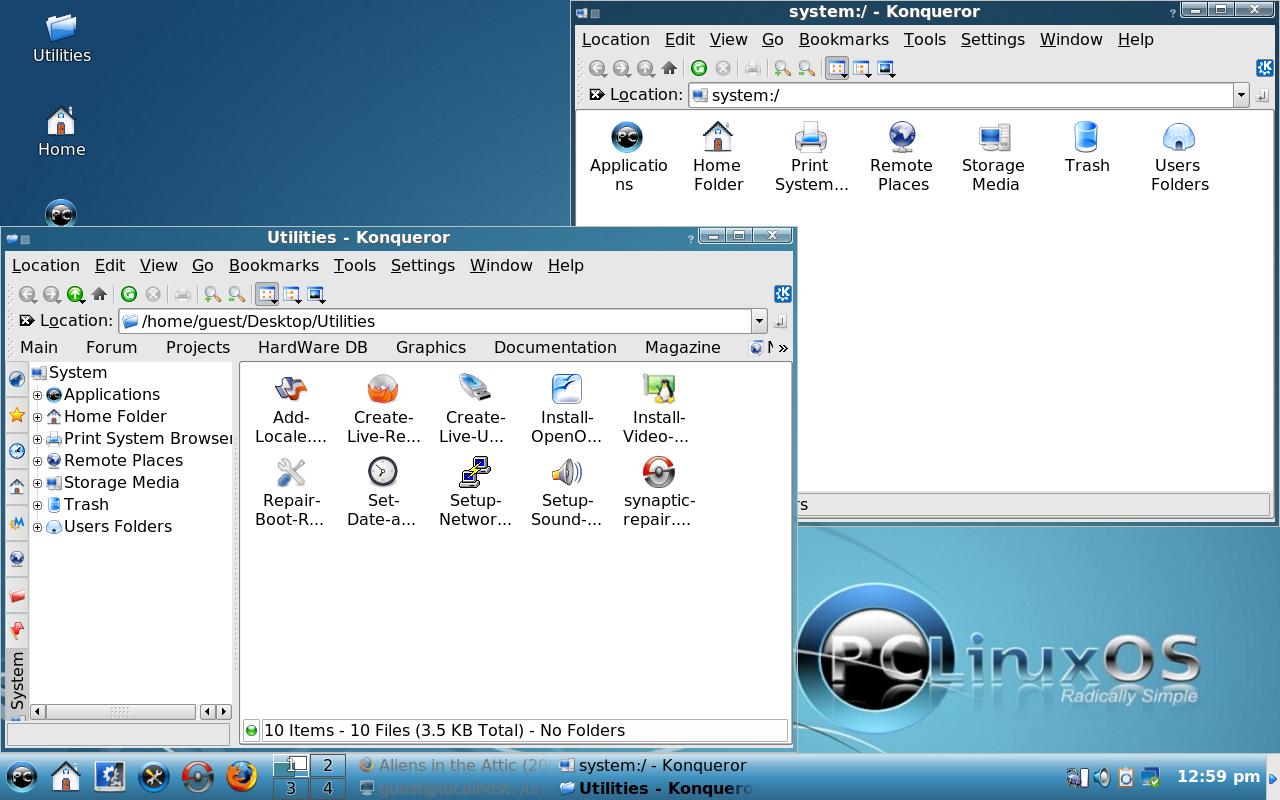
Task: Zoom out on icons in Utilities window
Action: (x=237, y=294)
